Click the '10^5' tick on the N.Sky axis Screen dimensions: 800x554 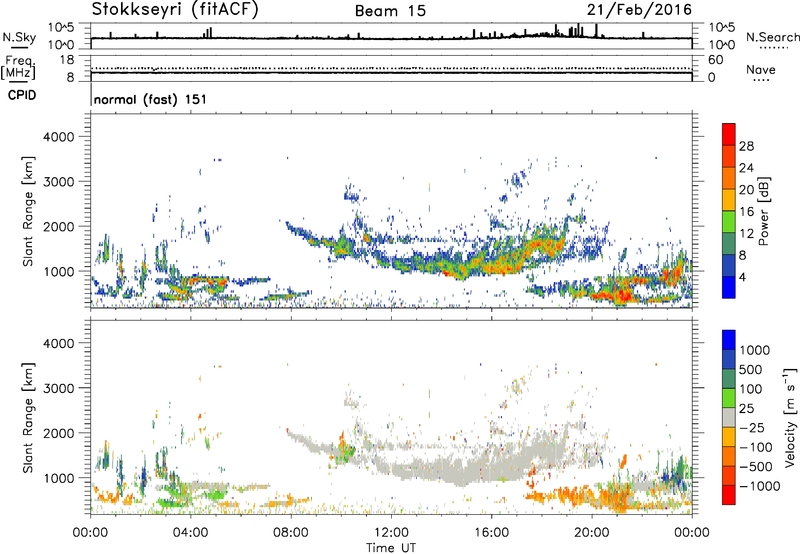pos(62,27)
